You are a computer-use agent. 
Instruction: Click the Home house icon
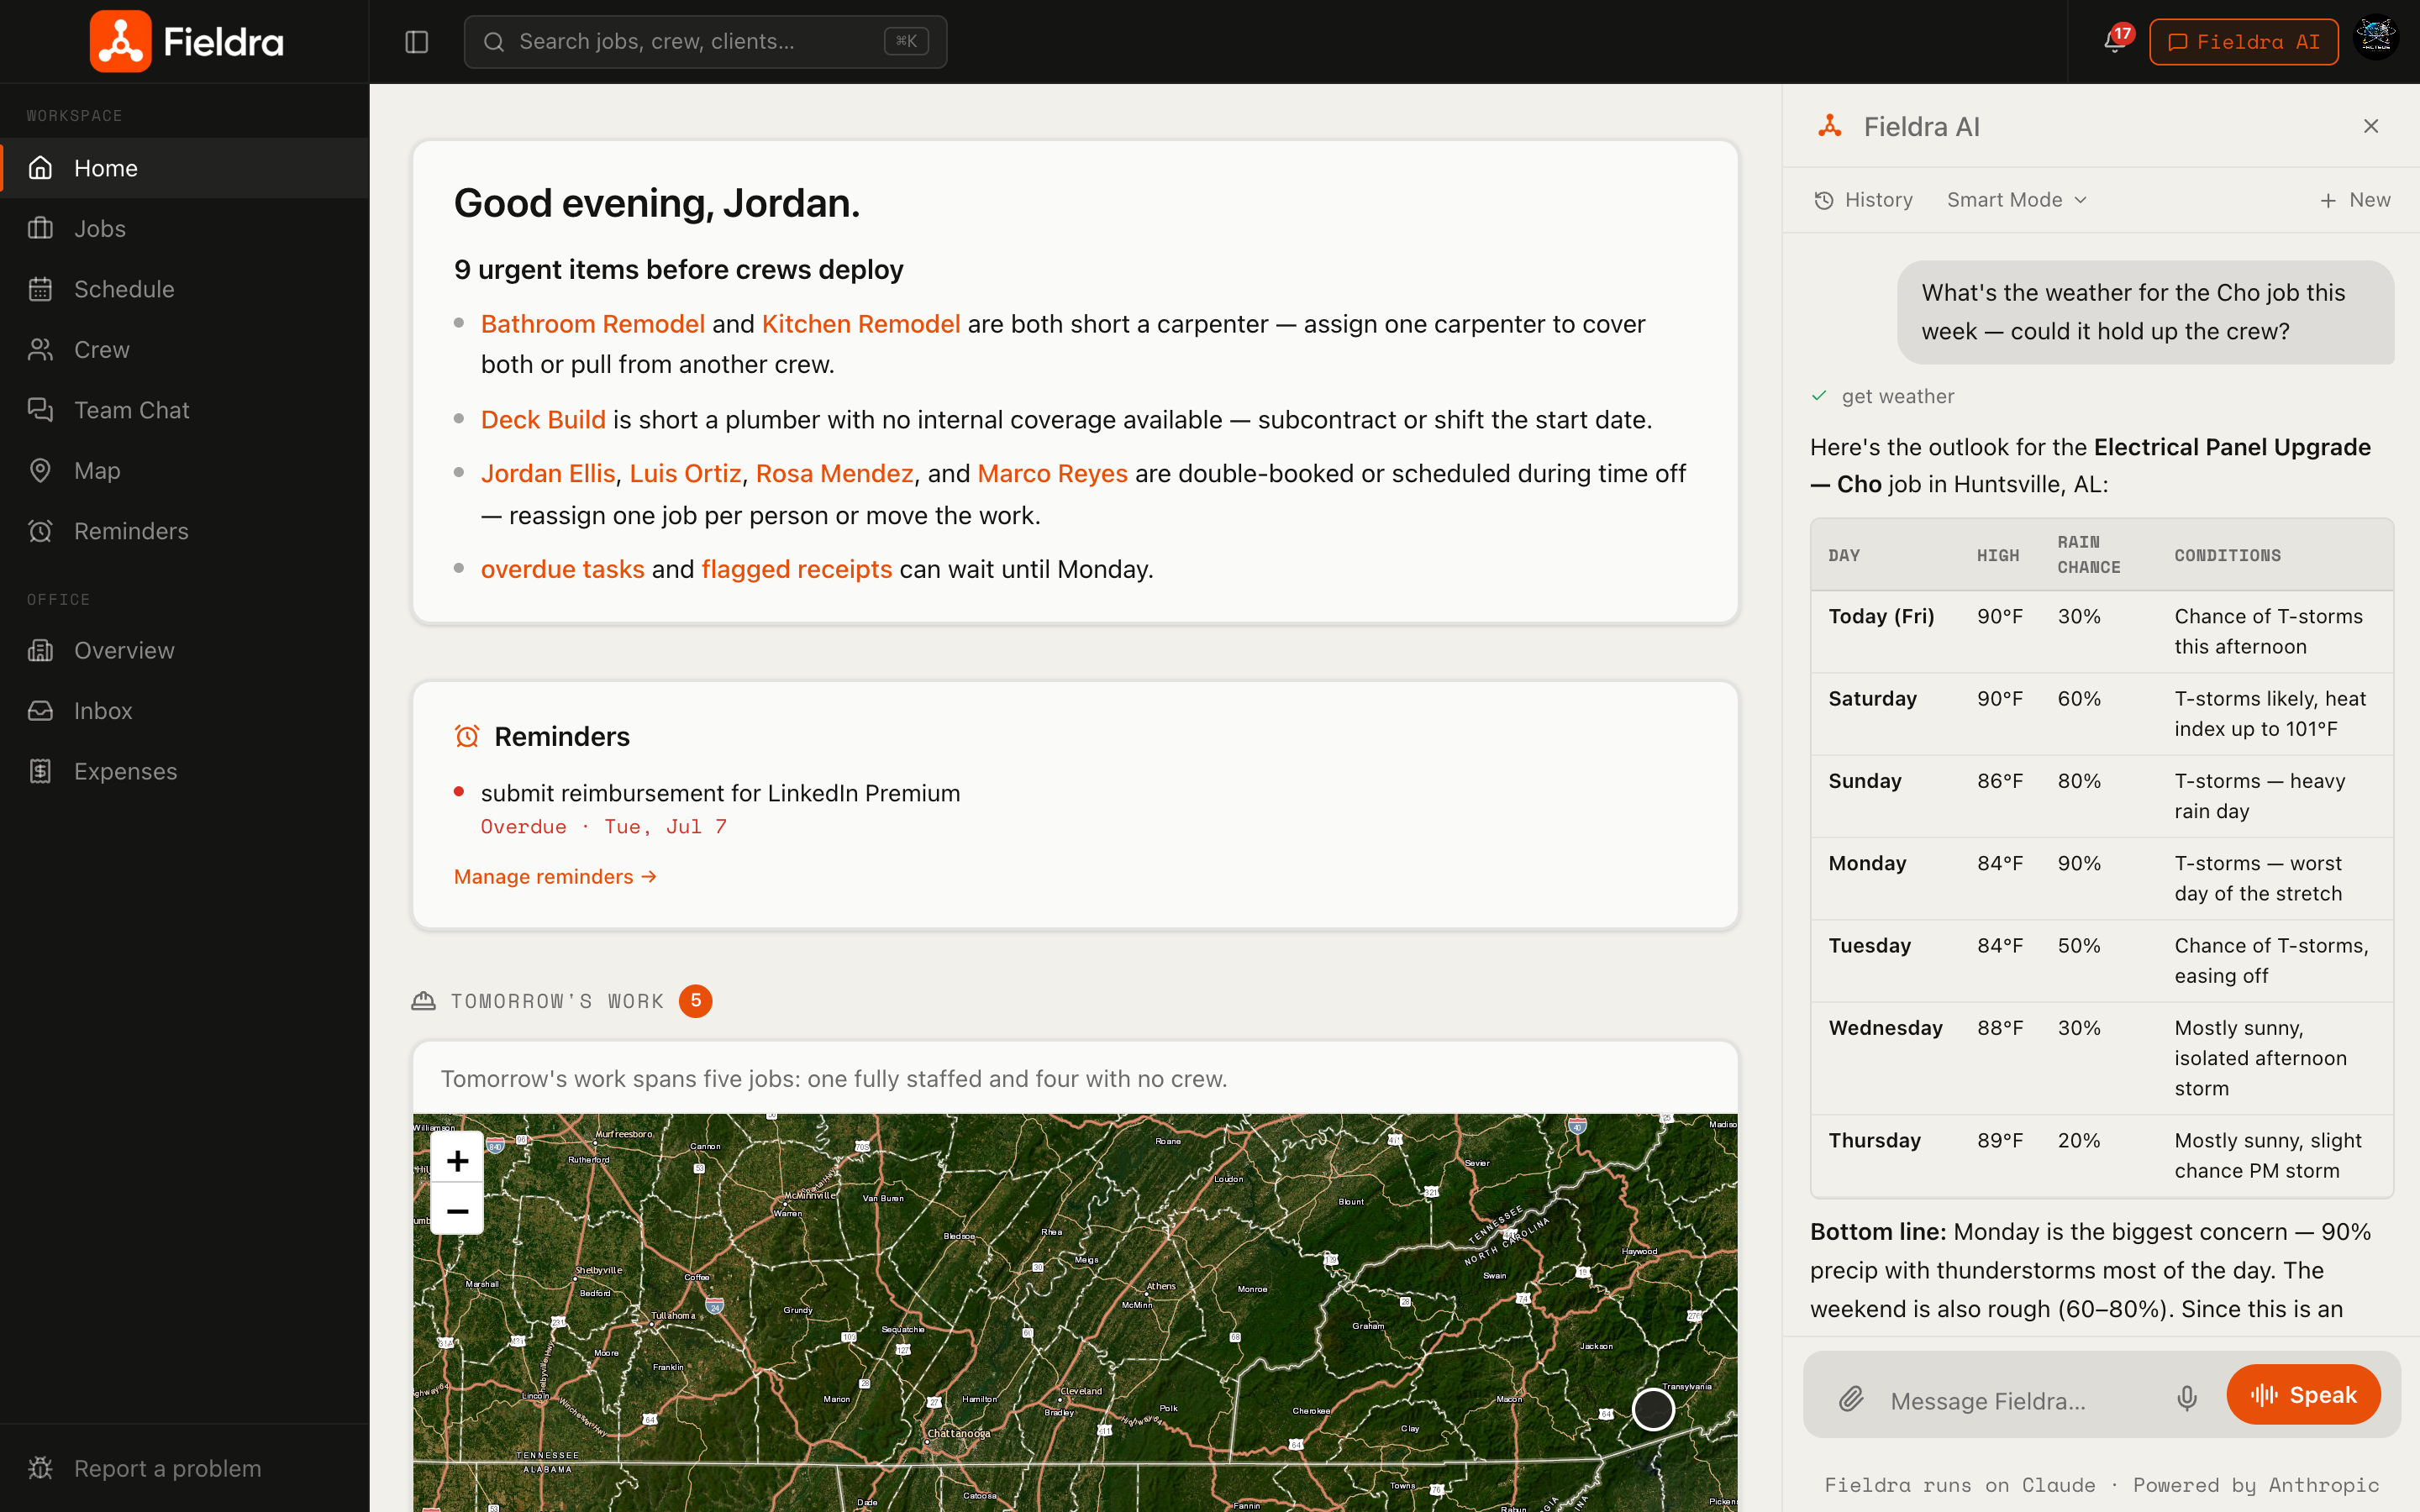40,168
